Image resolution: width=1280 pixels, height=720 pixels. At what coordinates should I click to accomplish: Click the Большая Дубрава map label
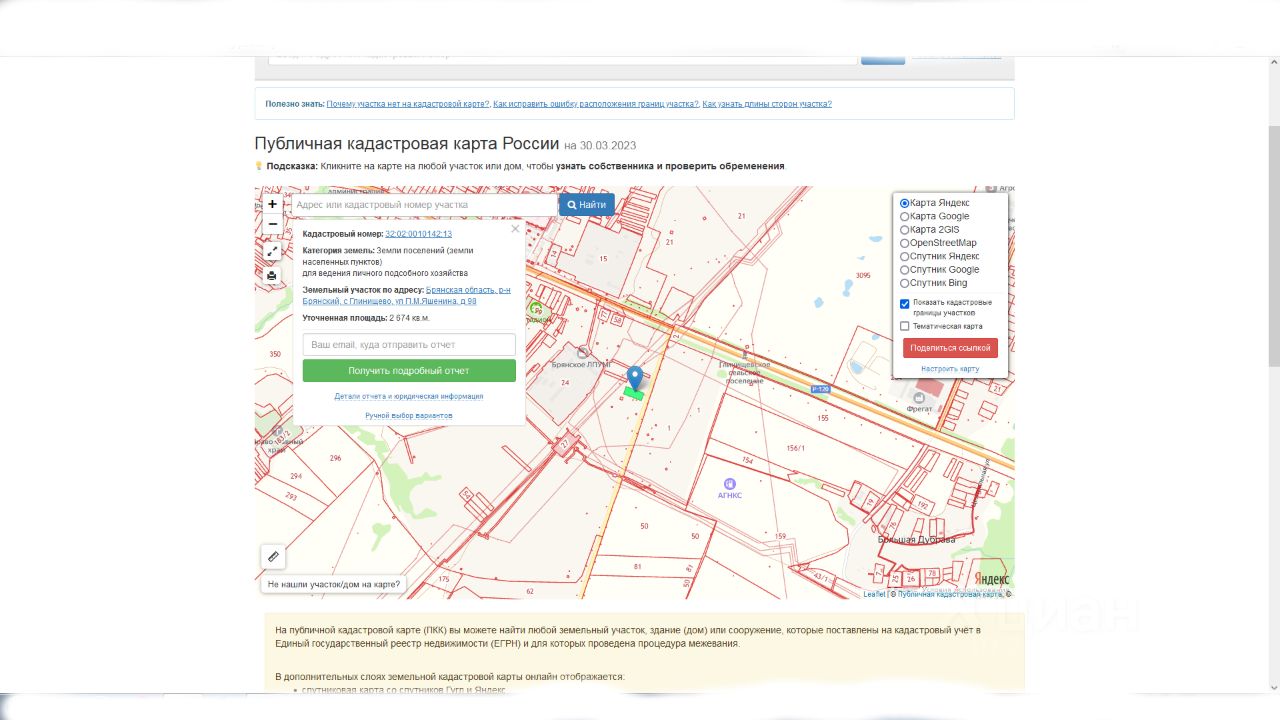coord(916,540)
